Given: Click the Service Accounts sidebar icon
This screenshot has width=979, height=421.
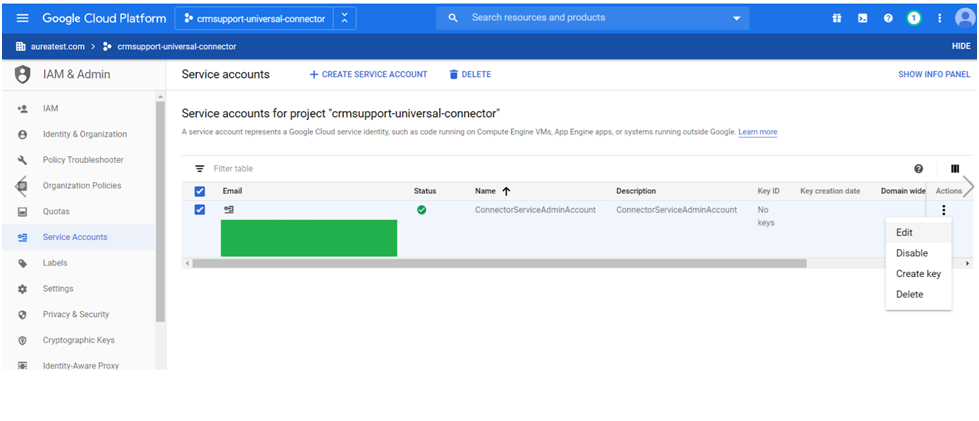Looking at the screenshot, I should pos(22,237).
